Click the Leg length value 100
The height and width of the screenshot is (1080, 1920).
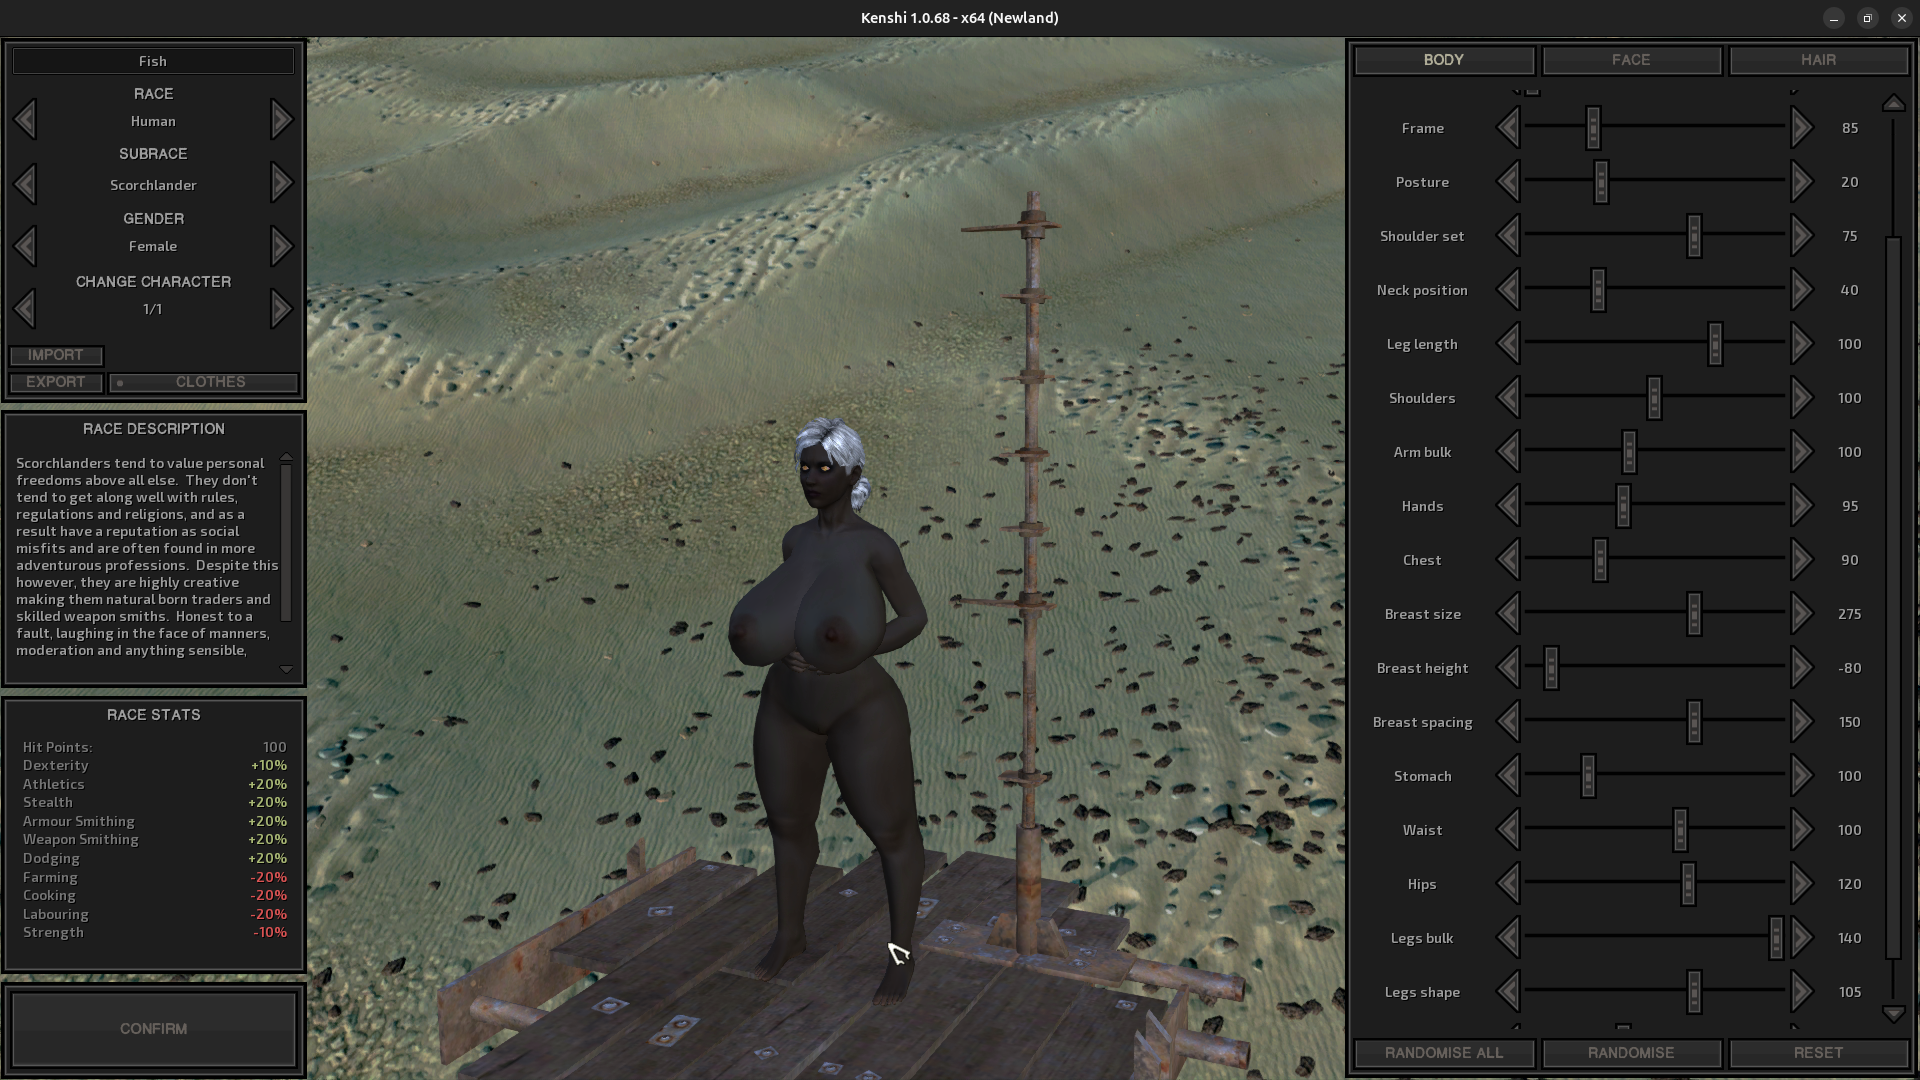(1849, 344)
